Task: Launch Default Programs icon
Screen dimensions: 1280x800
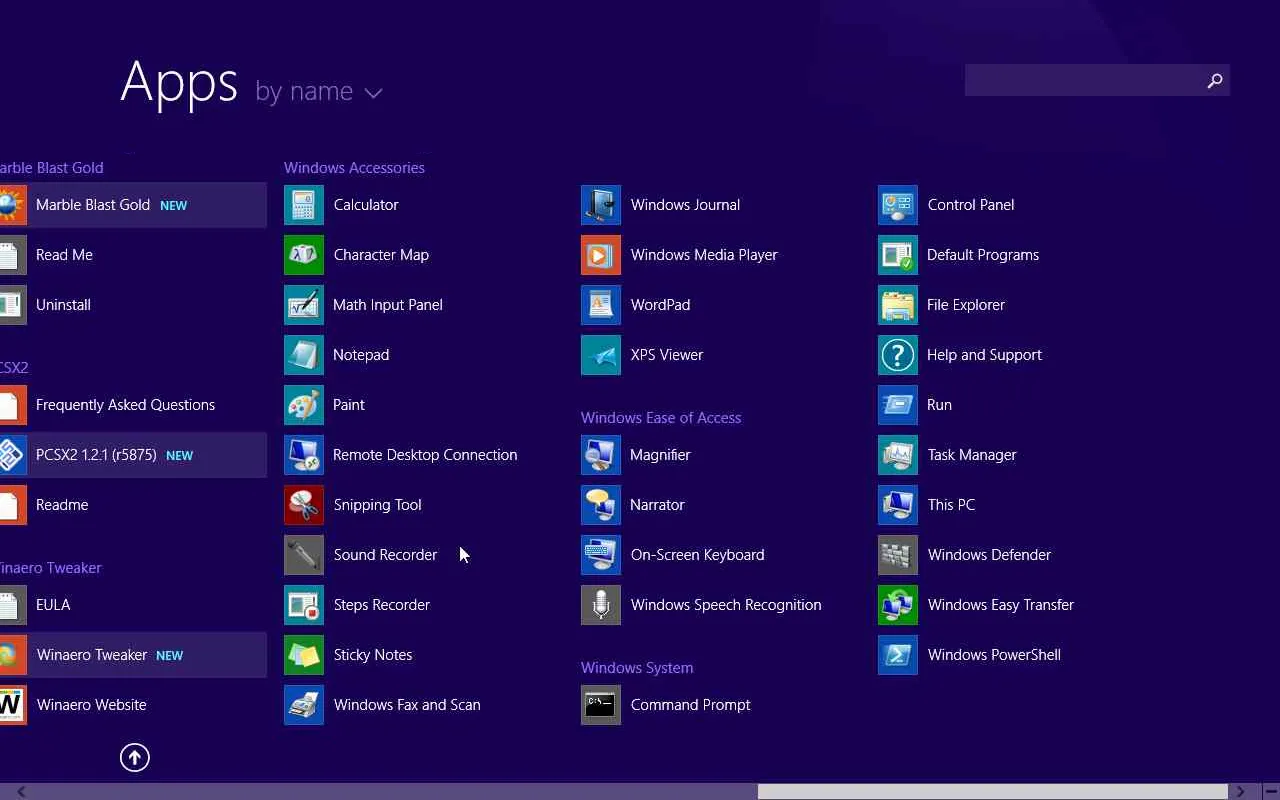Action: tap(898, 255)
